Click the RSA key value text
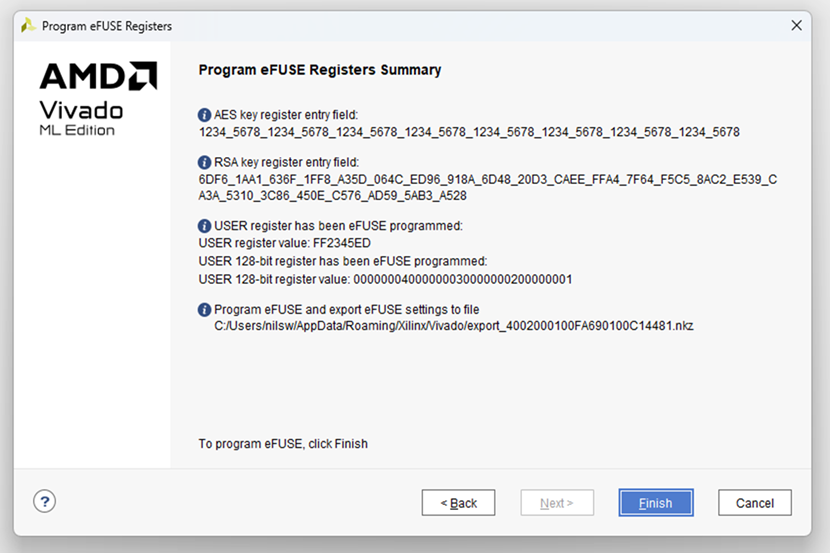 (487, 179)
